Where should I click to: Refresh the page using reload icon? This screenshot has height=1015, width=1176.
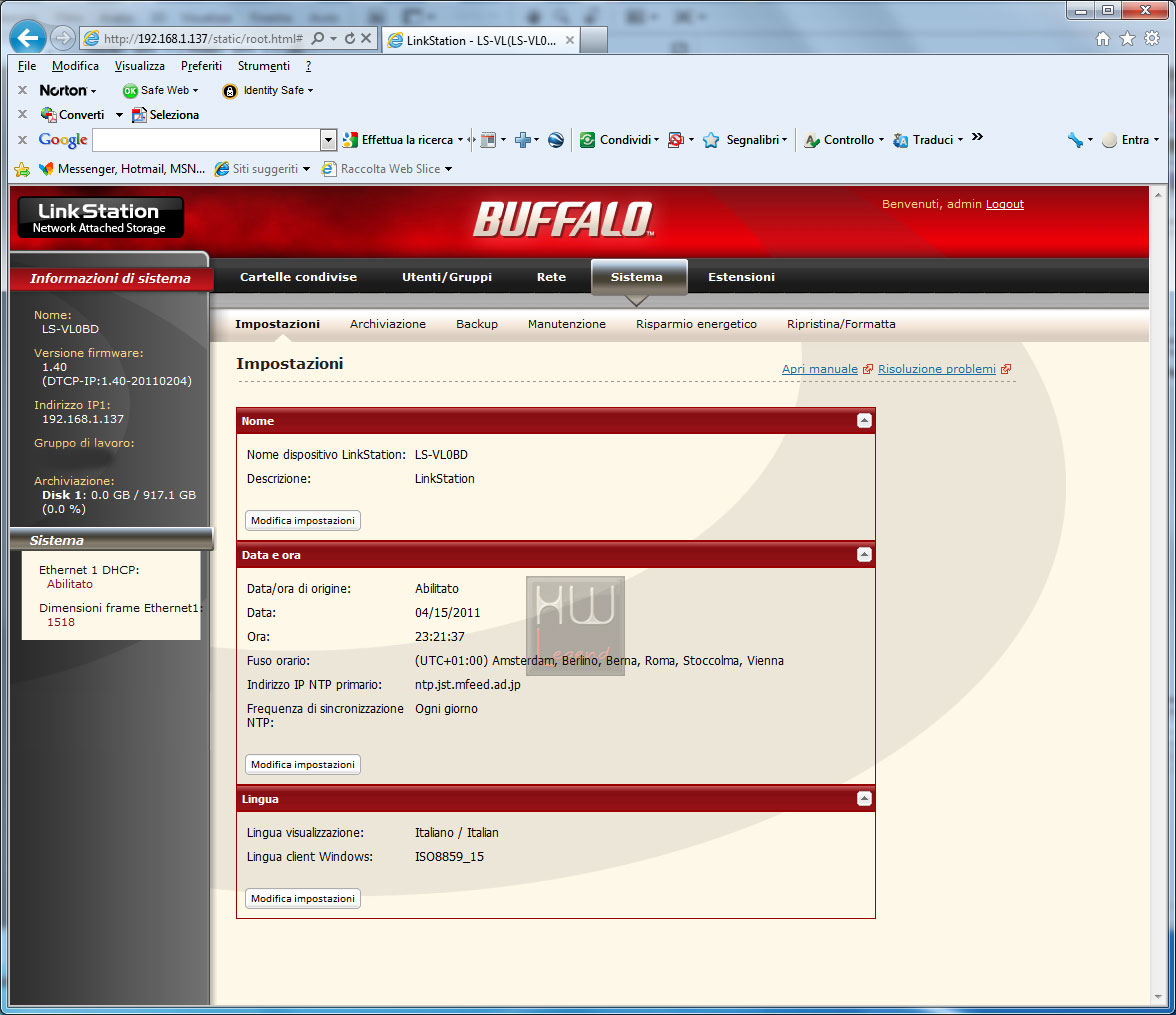click(x=350, y=38)
